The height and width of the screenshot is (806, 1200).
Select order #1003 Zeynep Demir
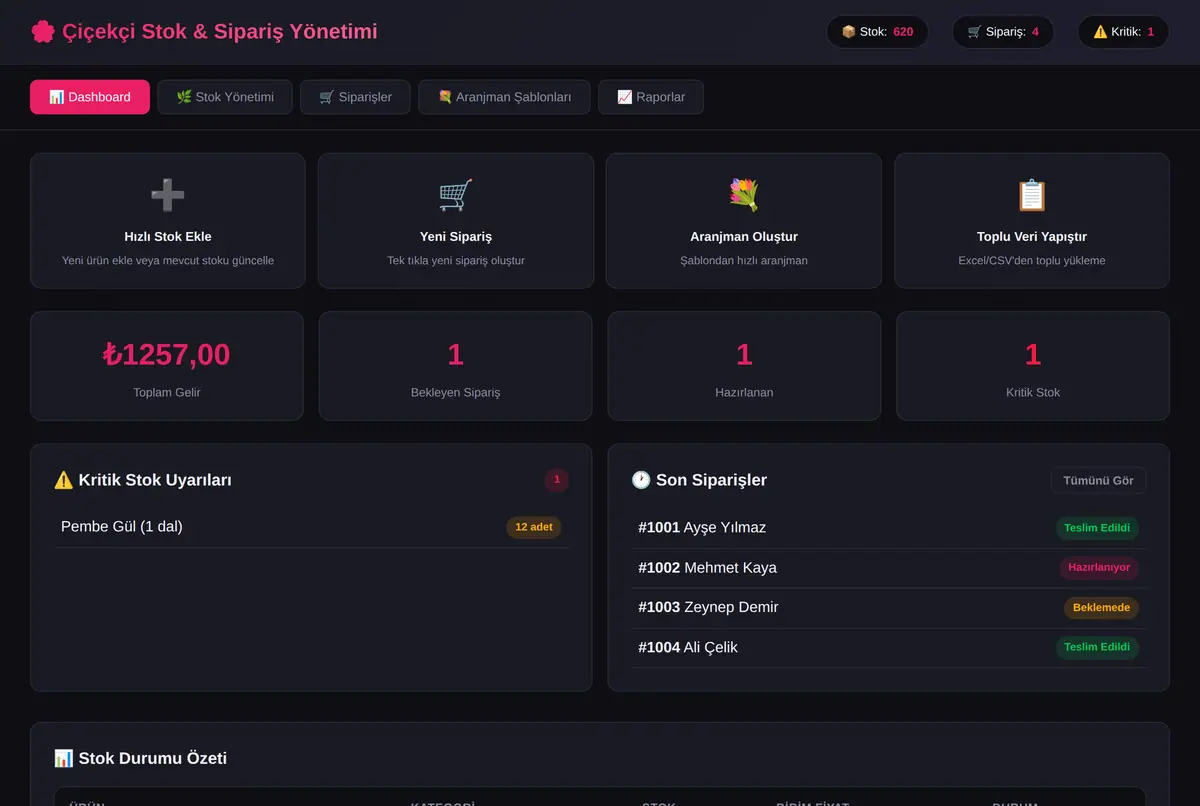click(x=890, y=608)
